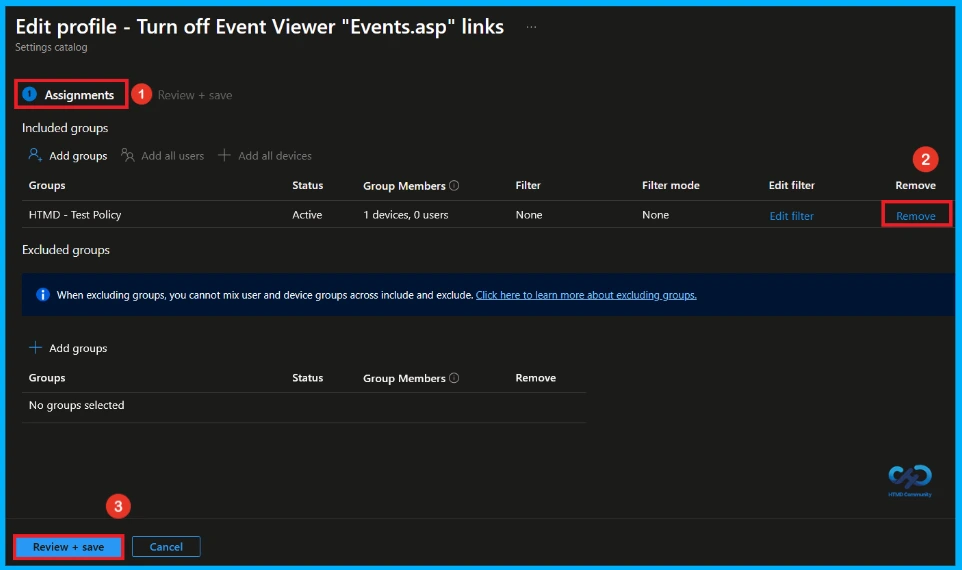Click Add groups under Included groups

click(67, 155)
